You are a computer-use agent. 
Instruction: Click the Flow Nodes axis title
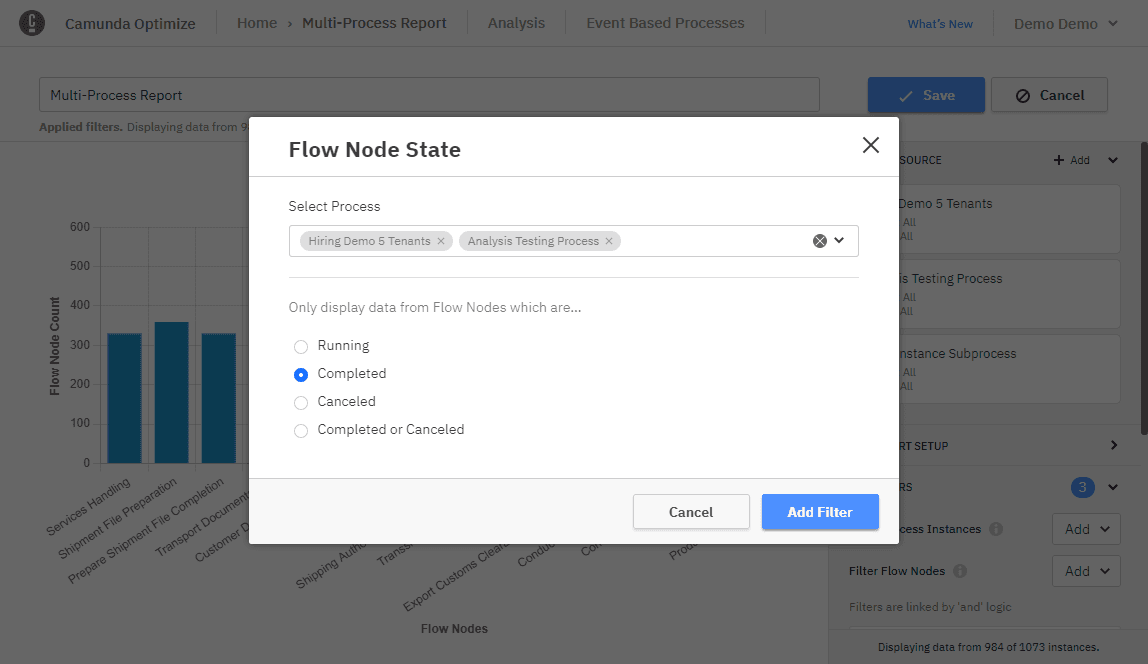454,629
